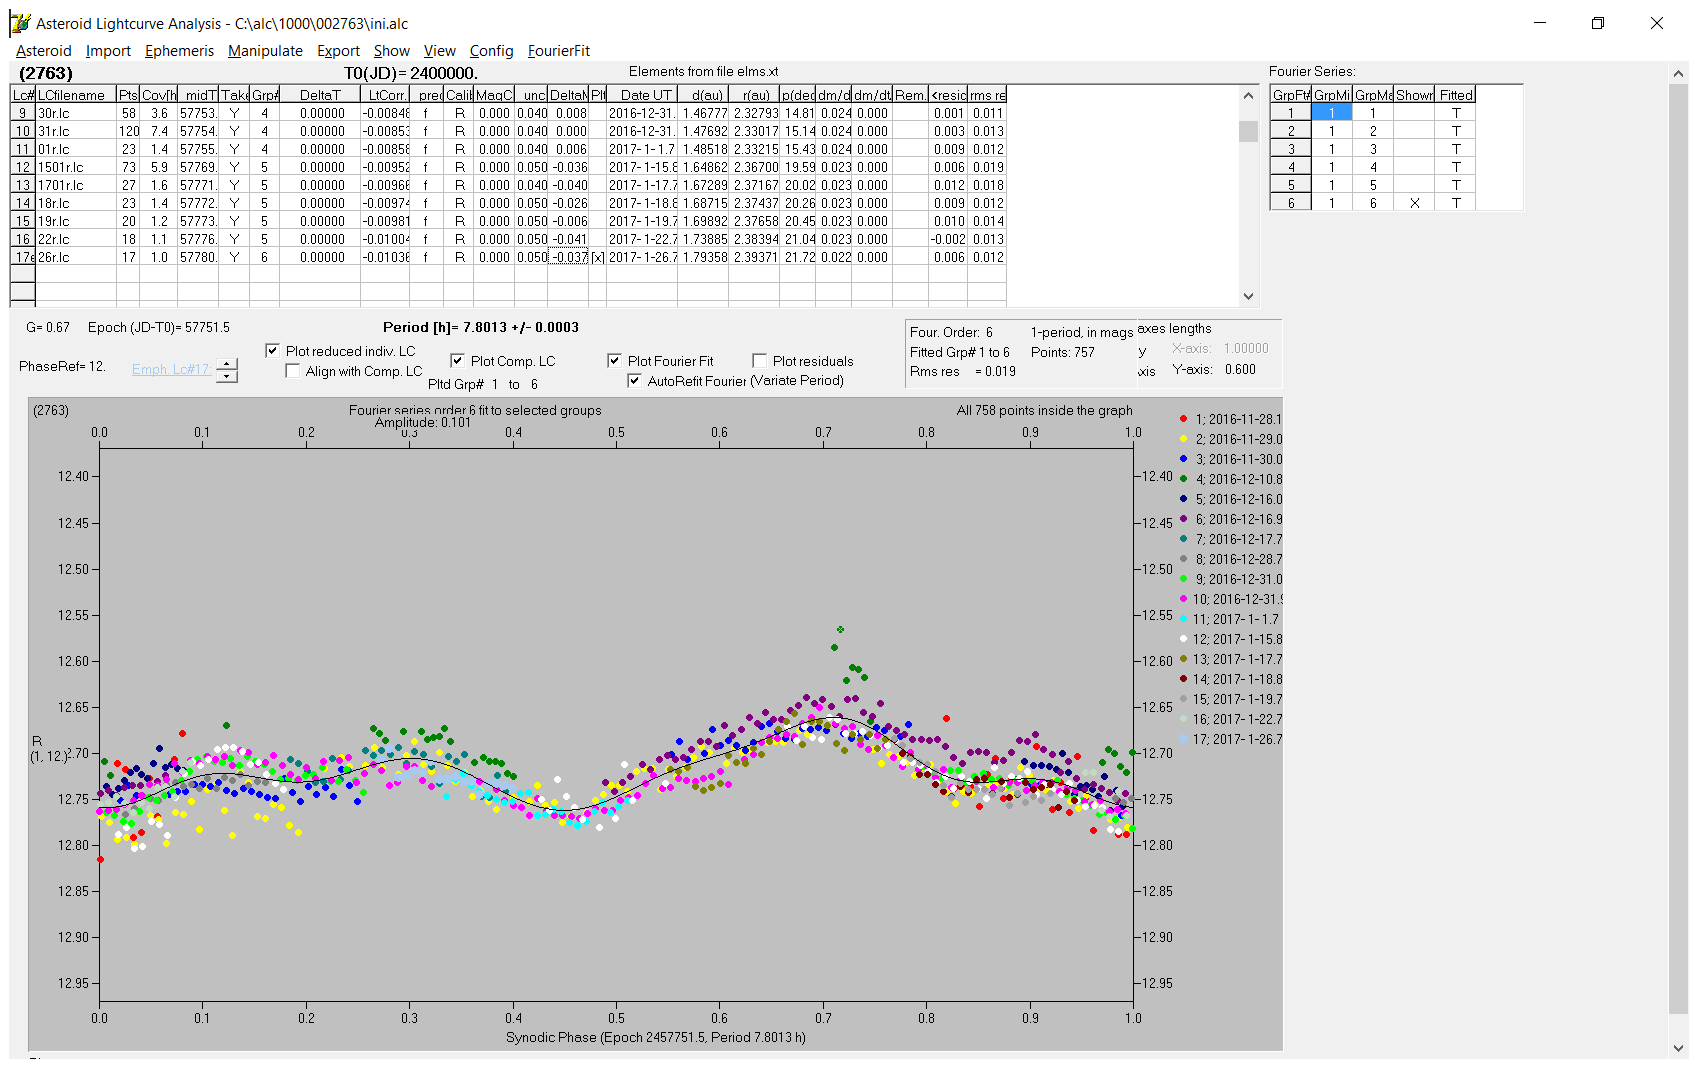This screenshot has height=1068, width=1698.
Task: Toggle Plot reduced indiv. LC checkbox
Action: pyautogui.click(x=272, y=351)
